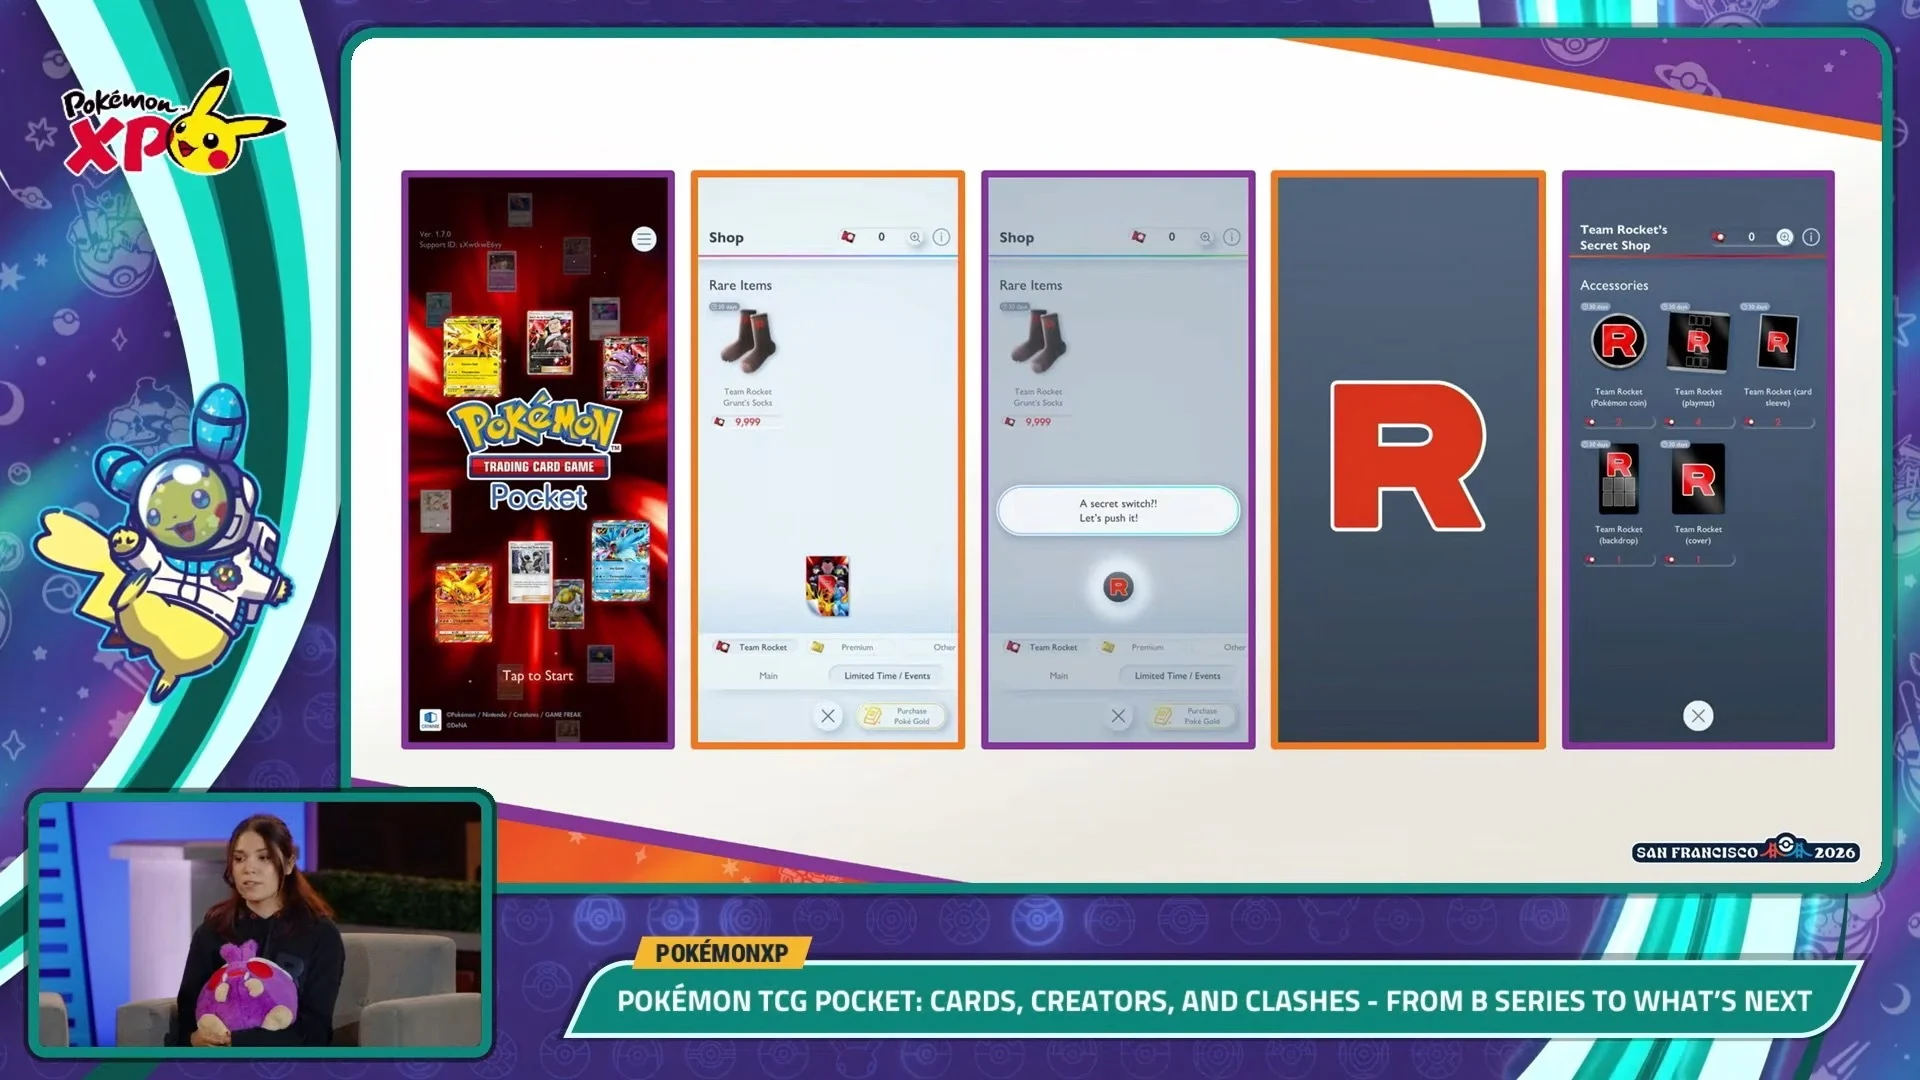Open the info icon in purple-framed Shop

tap(1231, 237)
